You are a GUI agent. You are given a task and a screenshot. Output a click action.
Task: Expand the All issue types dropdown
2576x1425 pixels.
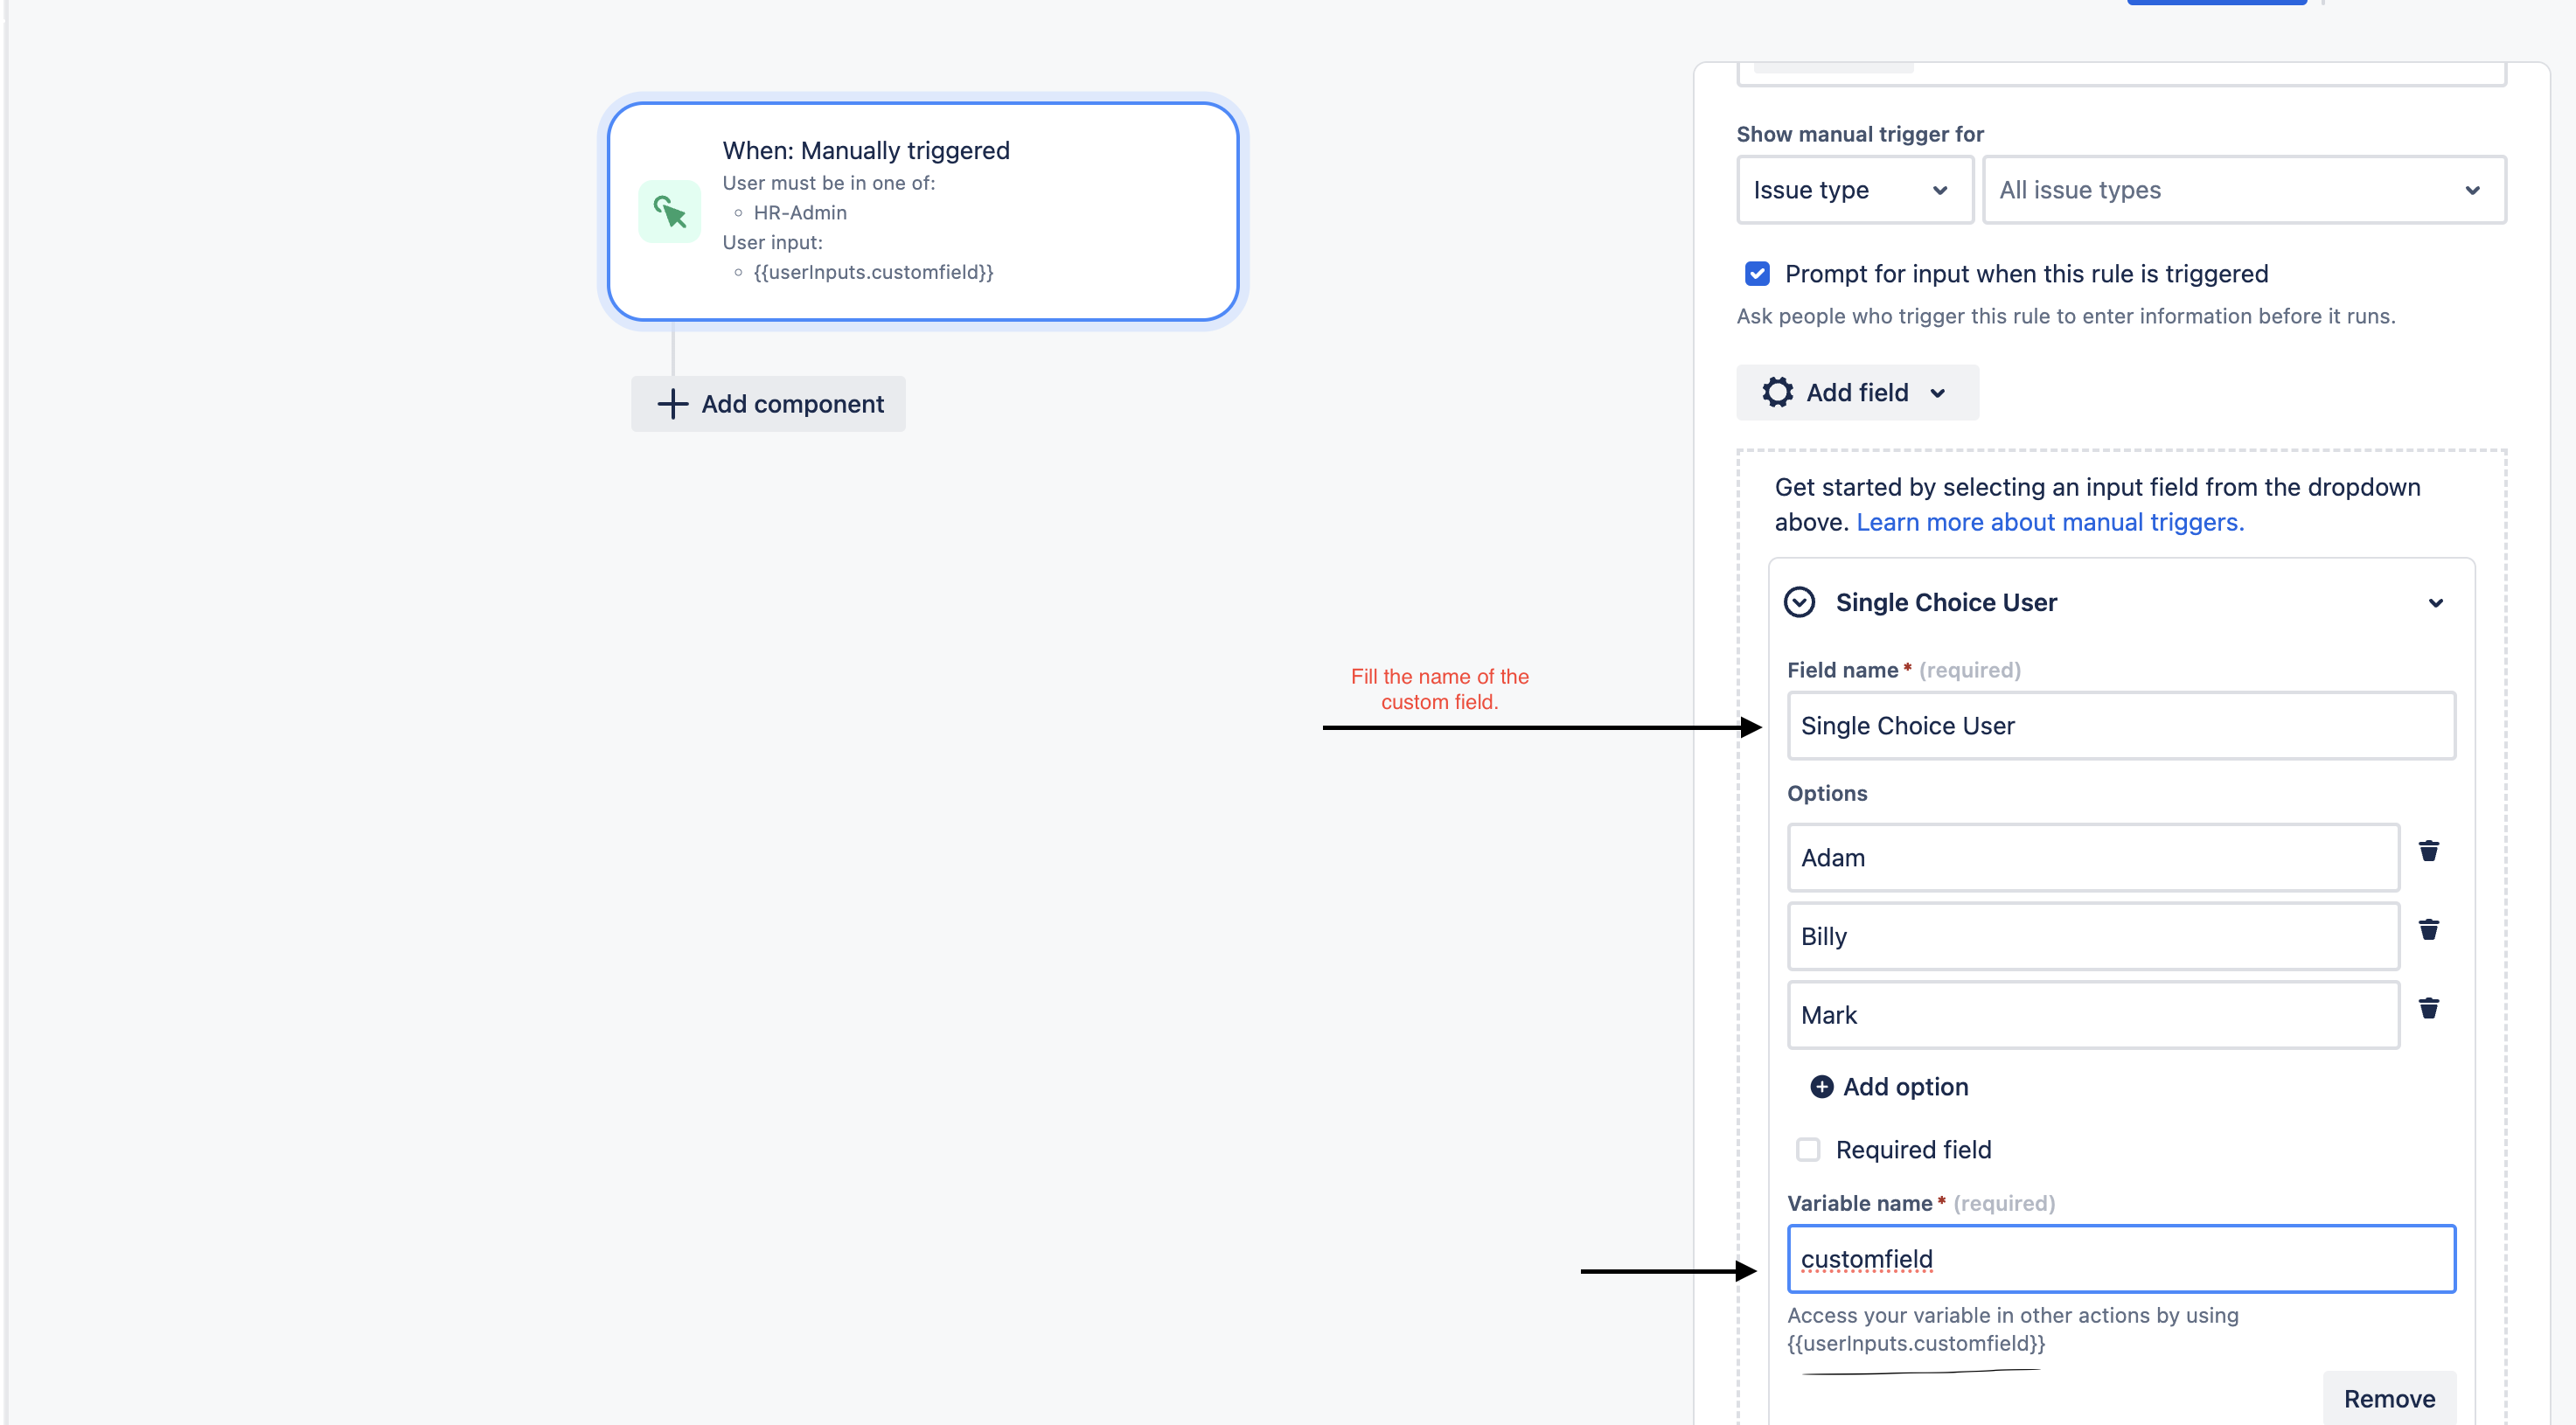coord(2243,190)
